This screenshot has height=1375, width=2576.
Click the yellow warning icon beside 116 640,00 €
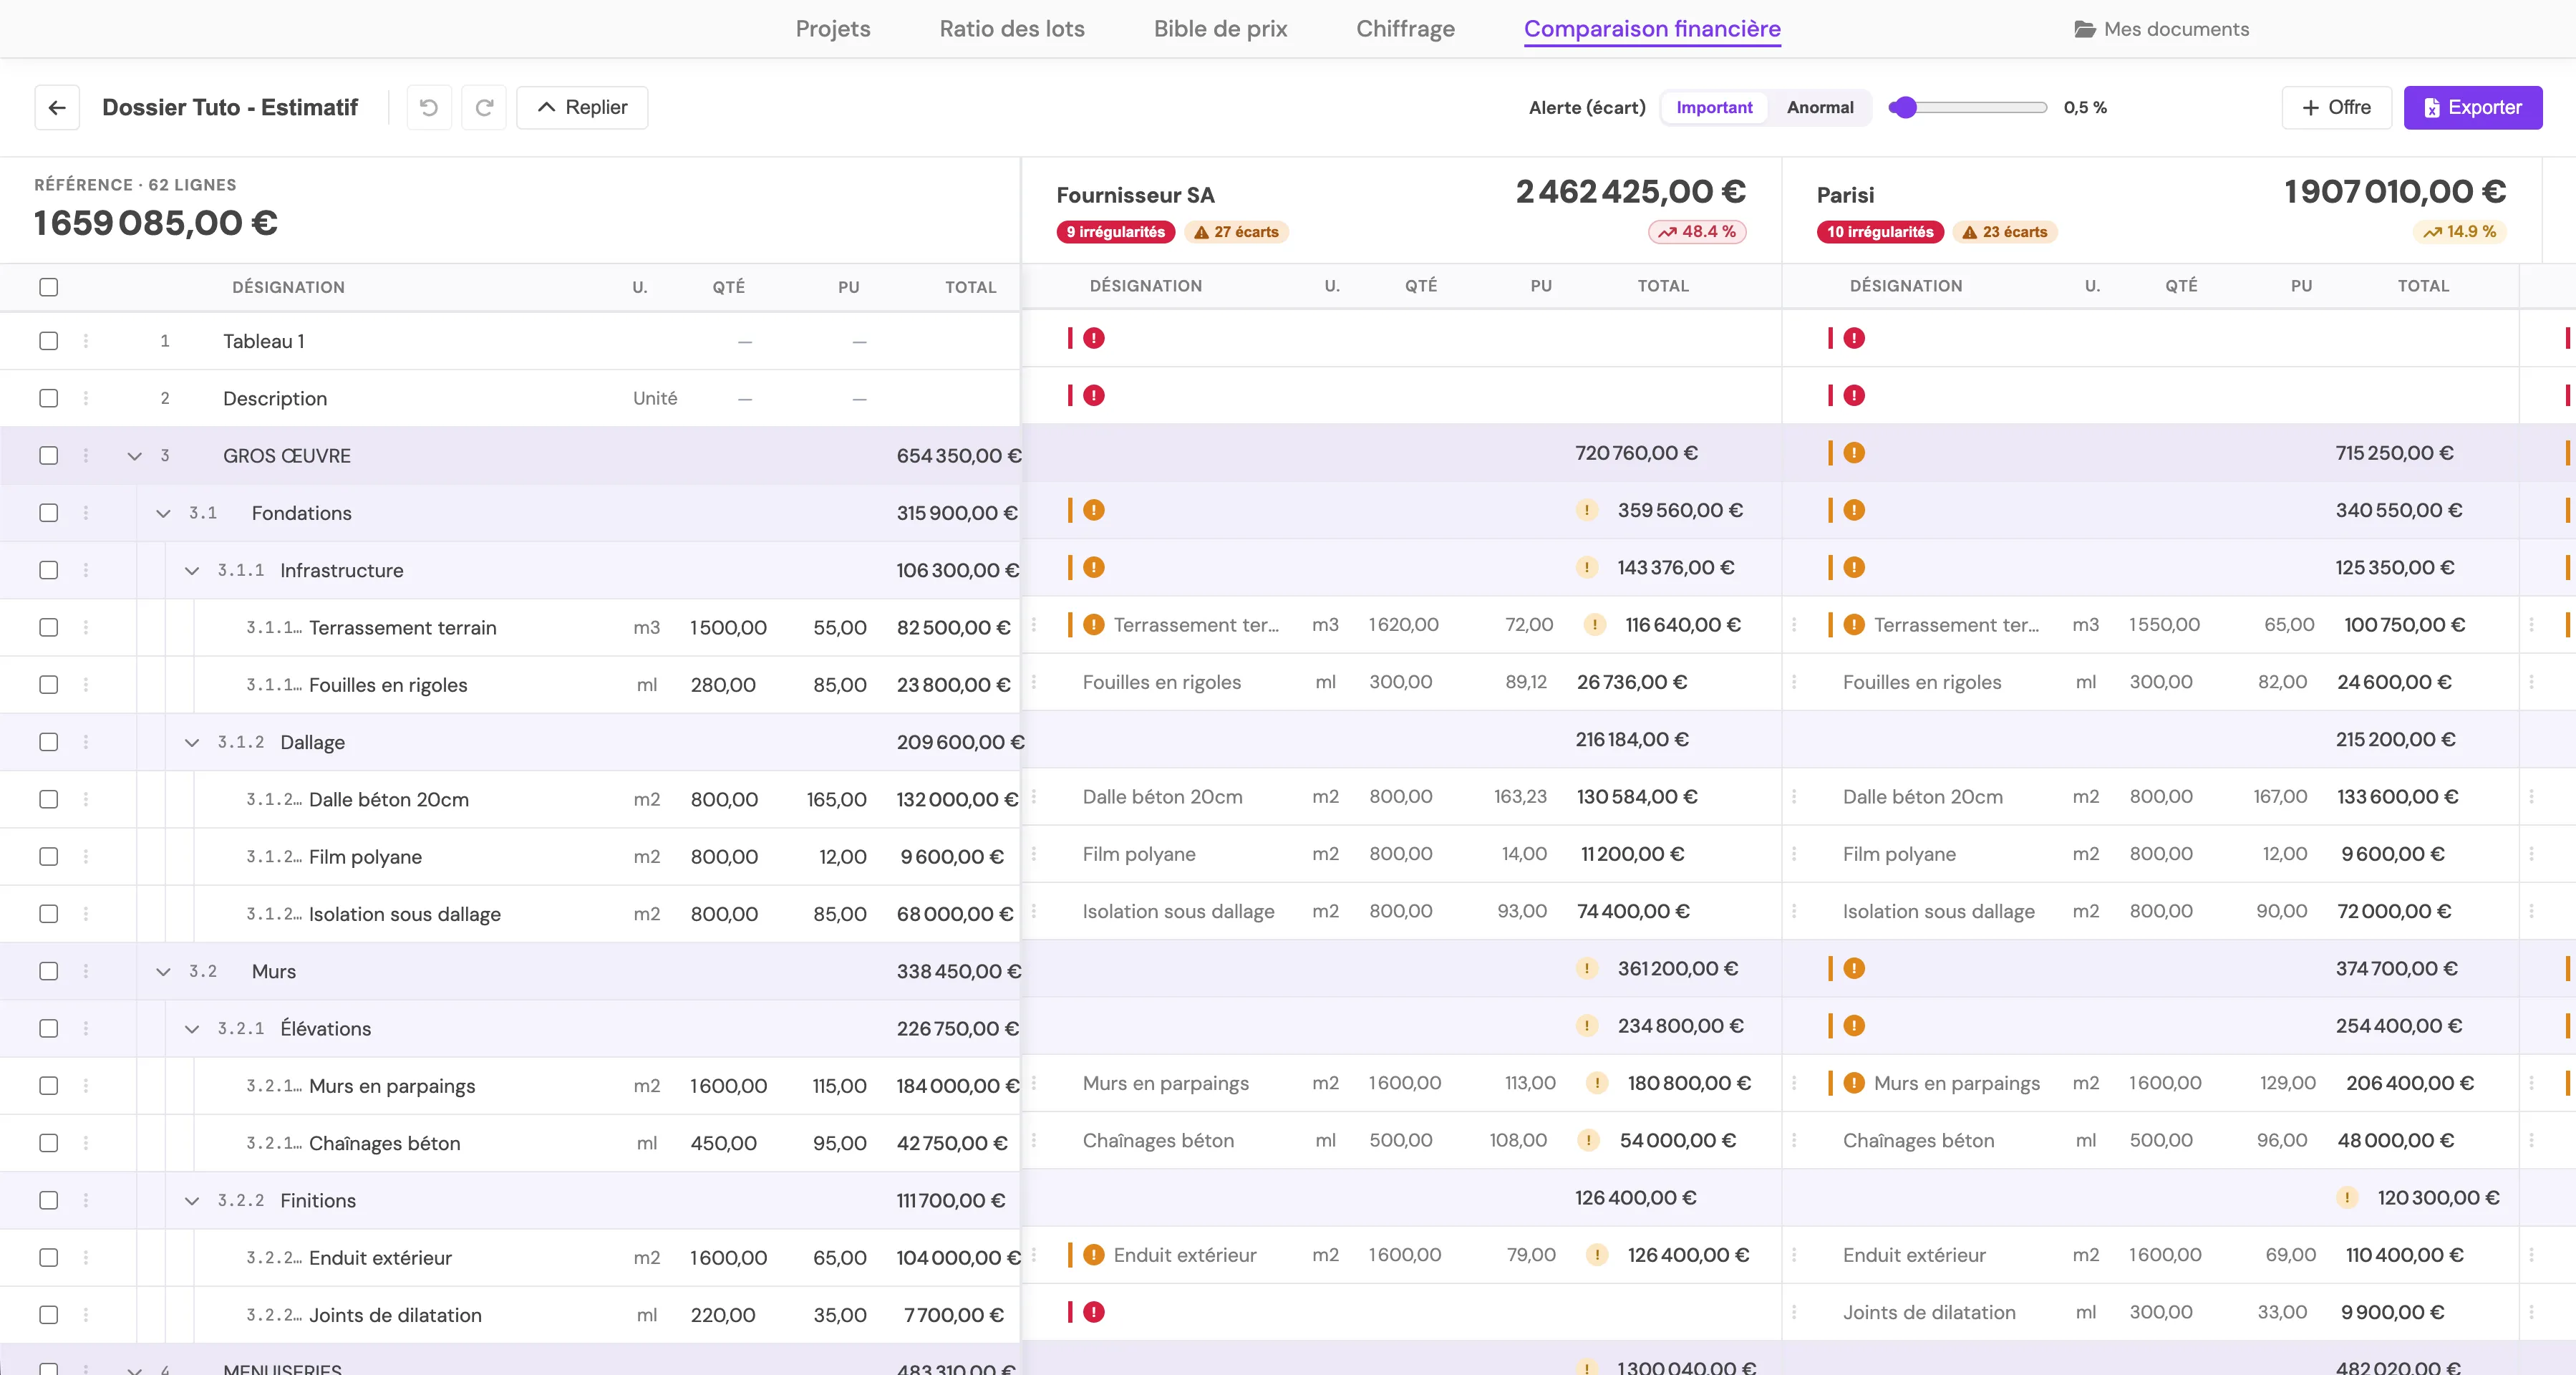tap(1595, 625)
